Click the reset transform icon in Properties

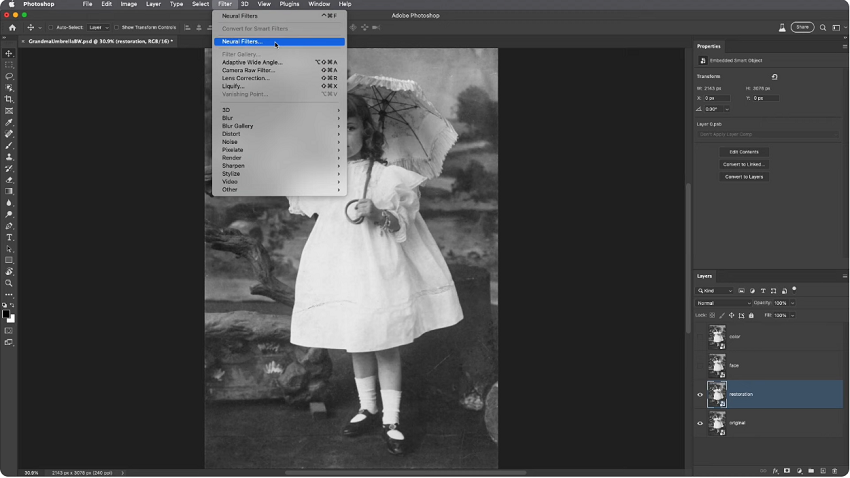(774, 77)
